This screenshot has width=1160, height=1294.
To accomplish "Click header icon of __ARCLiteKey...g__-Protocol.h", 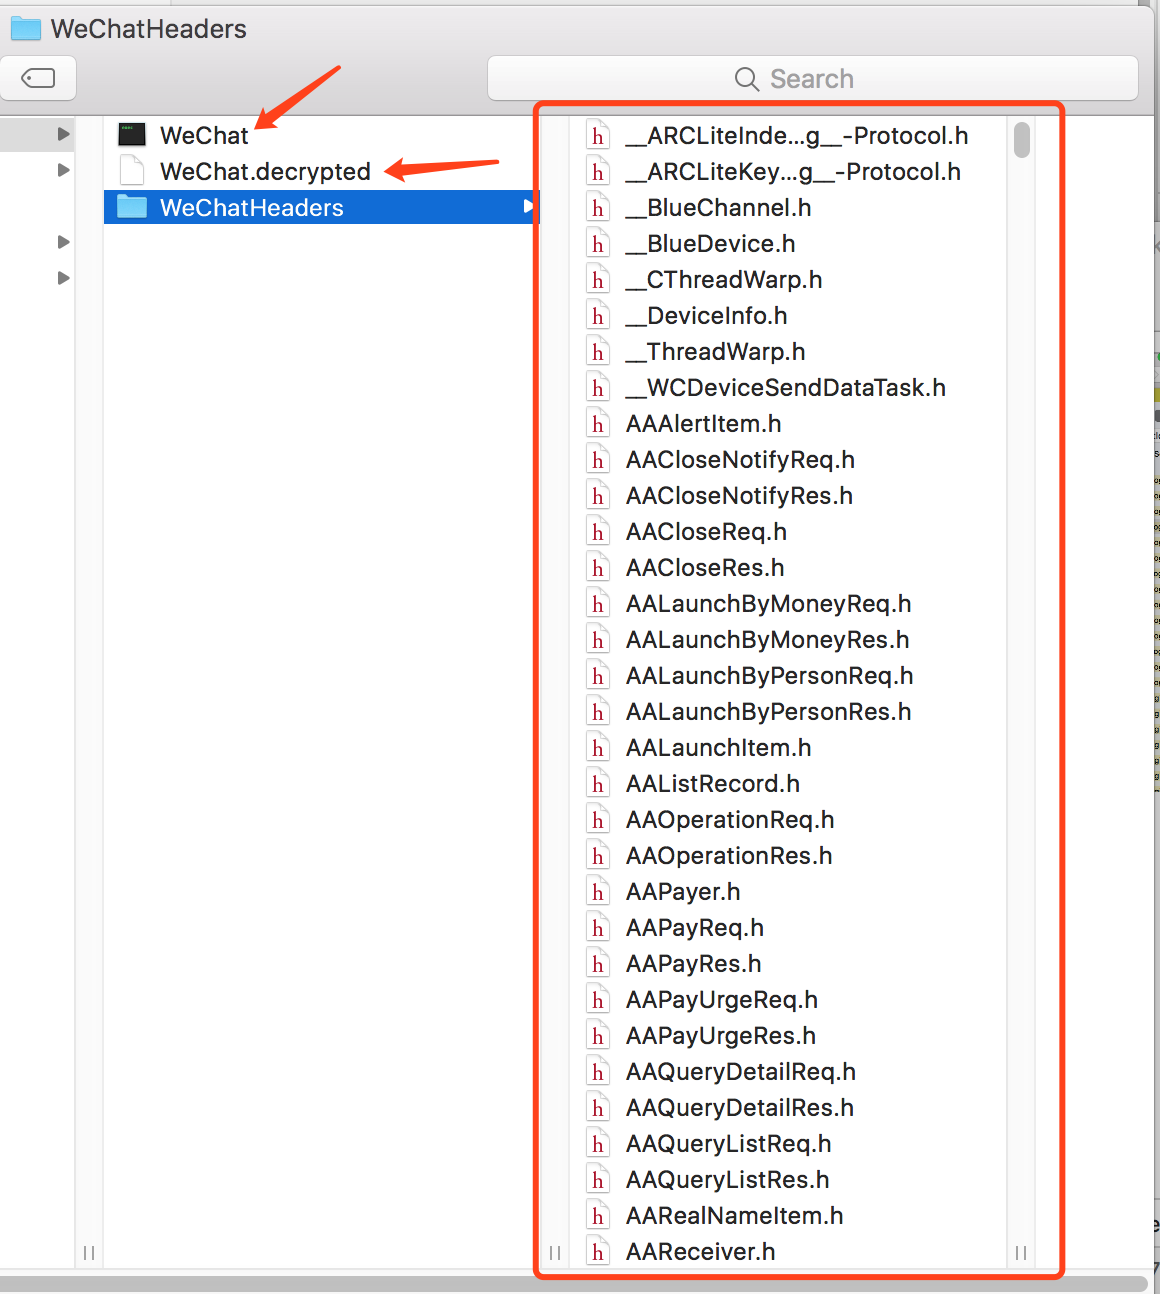I will pyautogui.click(x=598, y=171).
